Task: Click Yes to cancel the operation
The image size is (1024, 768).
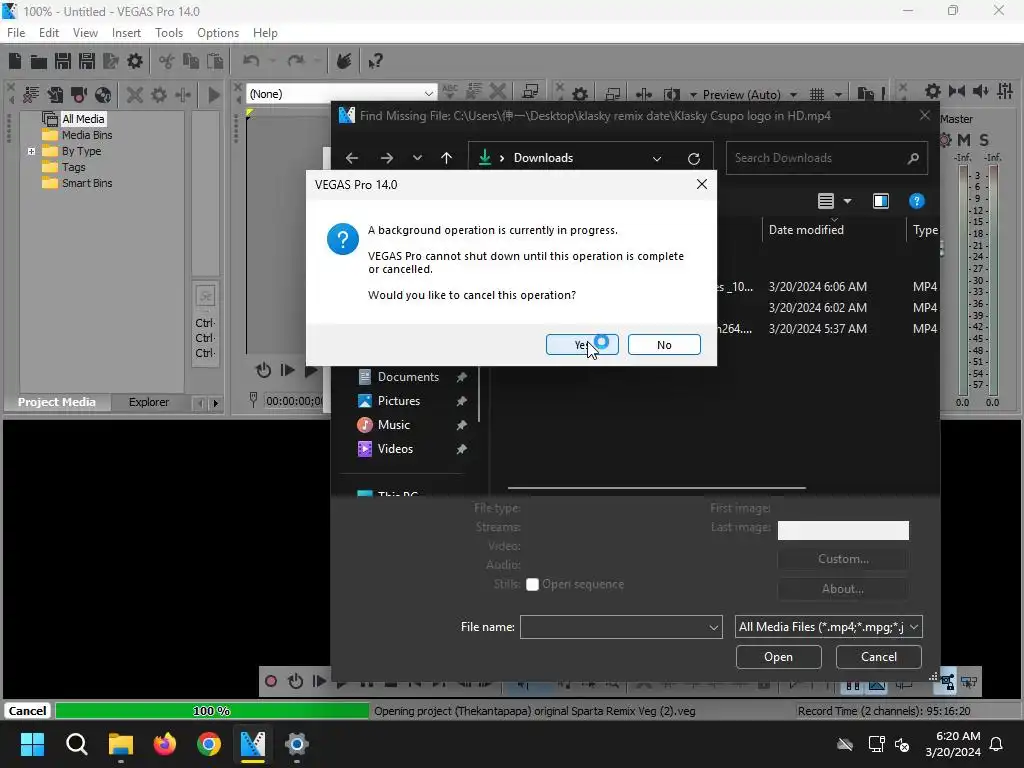Action: click(x=582, y=345)
